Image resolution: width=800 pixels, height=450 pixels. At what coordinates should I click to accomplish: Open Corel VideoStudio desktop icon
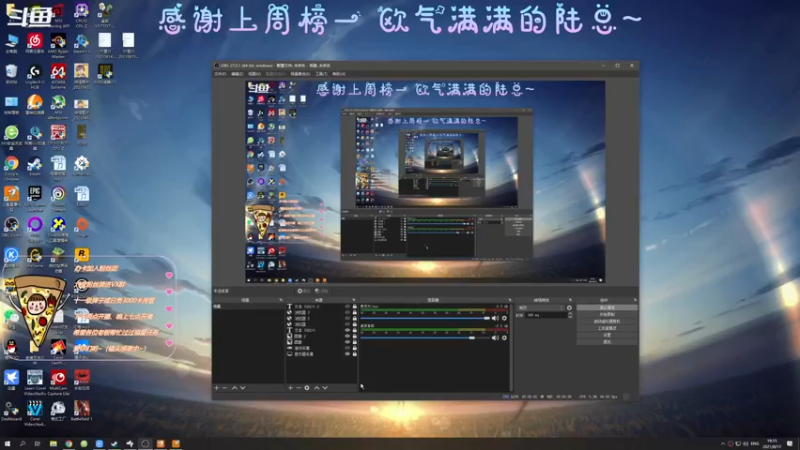pyautogui.click(x=35, y=412)
